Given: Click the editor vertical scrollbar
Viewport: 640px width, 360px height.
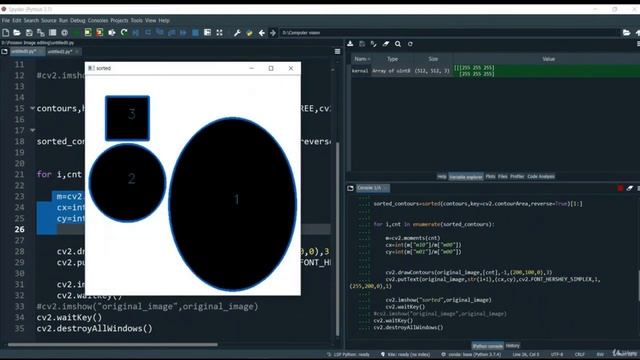Looking at the screenshot, I should [337, 239].
